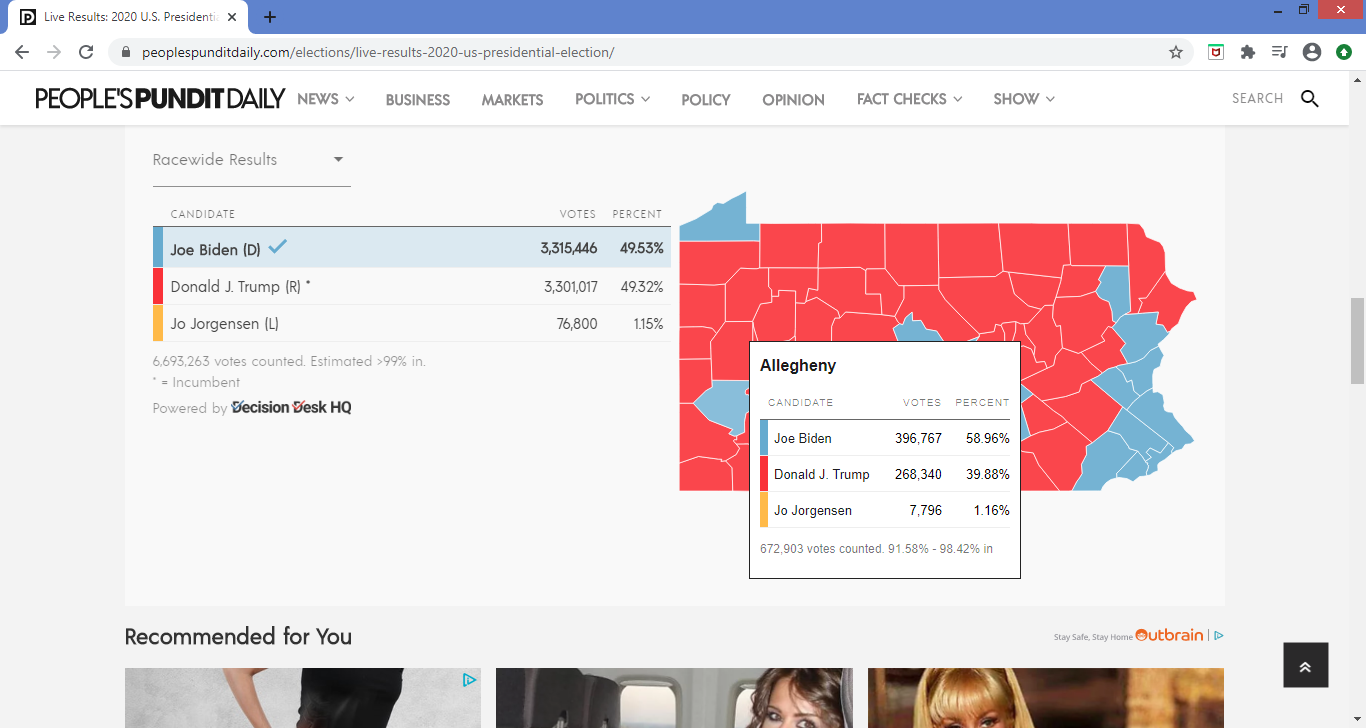Click the 6,693,263 votes counted text
Image resolution: width=1366 pixels, height=728 pixels.
click(289, 361)
